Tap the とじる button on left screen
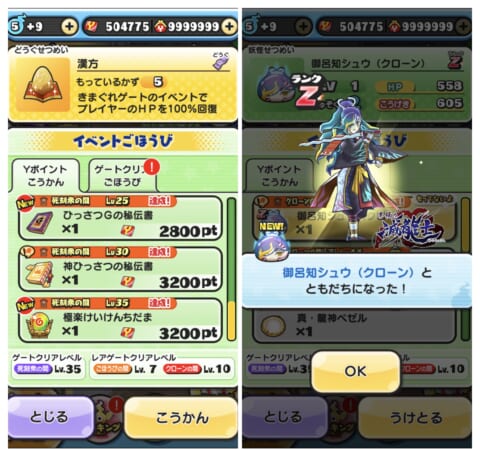 (x=49, y=417)
